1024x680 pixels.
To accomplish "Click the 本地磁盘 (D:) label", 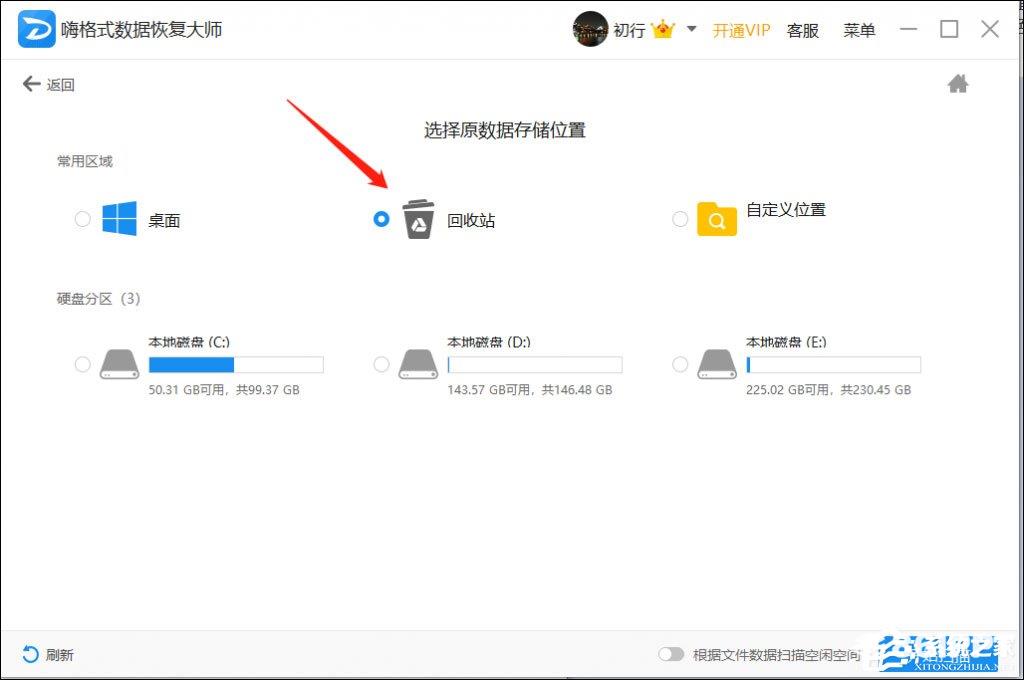I will 489,342.
